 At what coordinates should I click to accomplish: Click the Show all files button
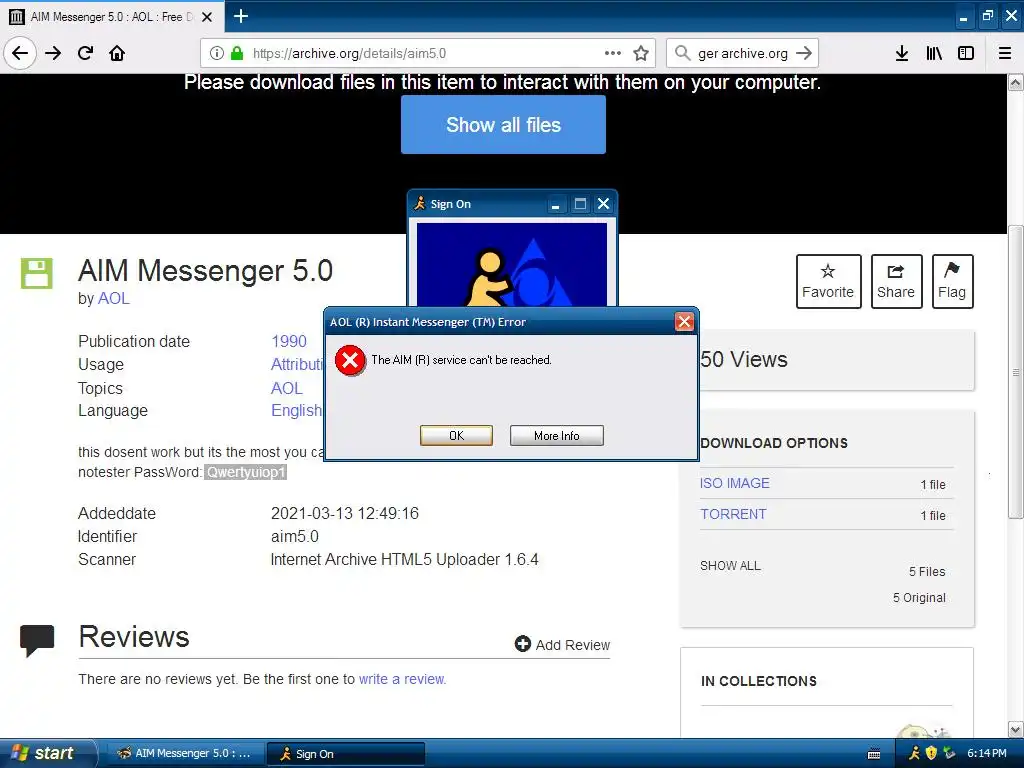(503, 125)
